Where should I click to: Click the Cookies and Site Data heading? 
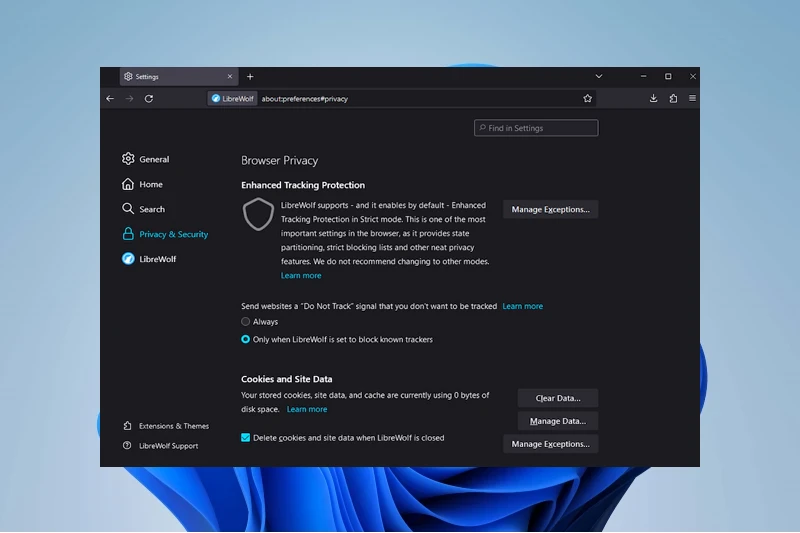pos(287,379)
